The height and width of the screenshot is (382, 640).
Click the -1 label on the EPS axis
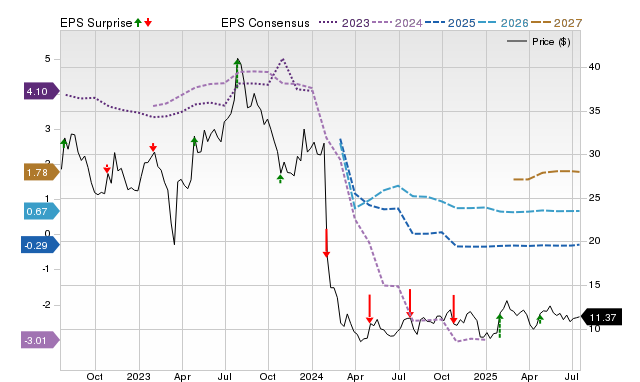tap(46, 269)
